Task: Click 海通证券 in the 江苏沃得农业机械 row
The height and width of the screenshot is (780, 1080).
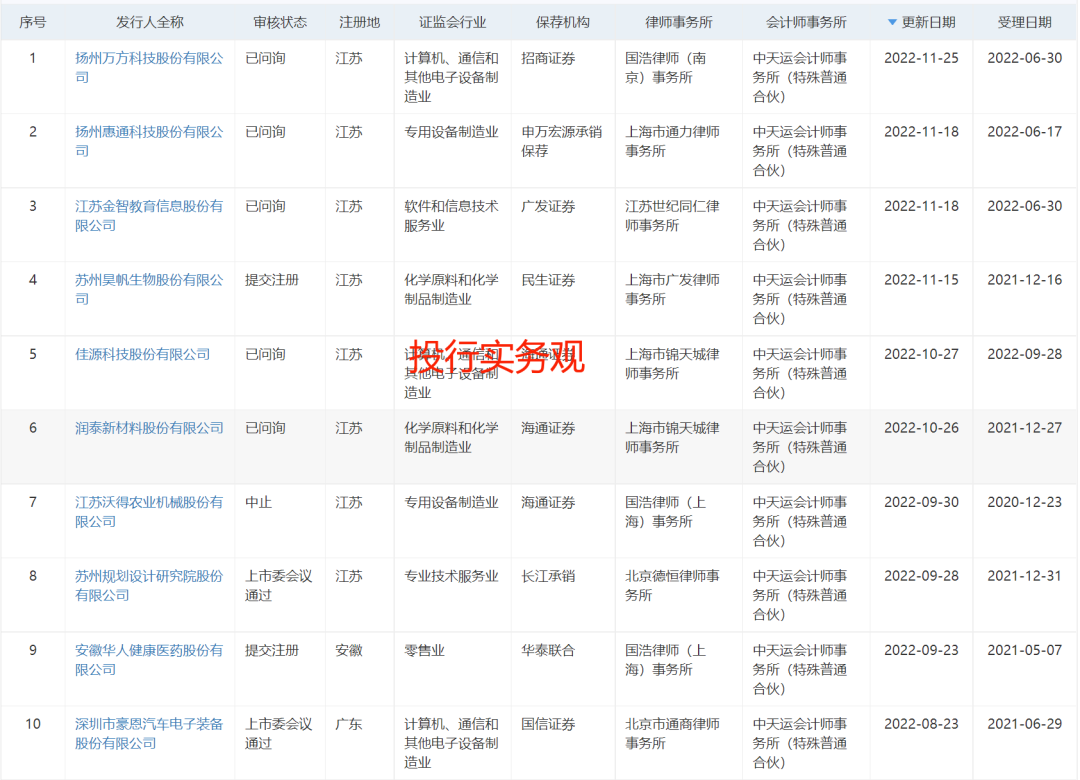Action: pos(548,502)
